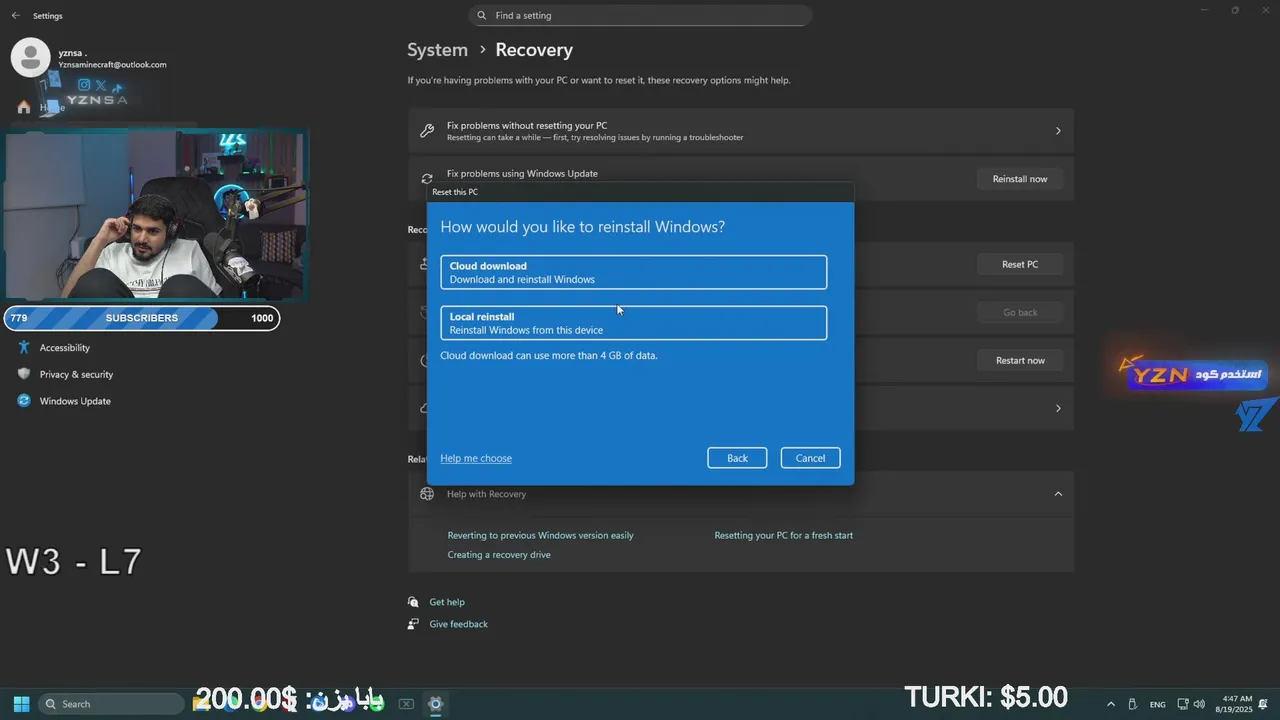The image size is (1280, 720).
Task: Open the clock showing 4:47 AM
Action: pyautogui.click(x=1234, y=704)
